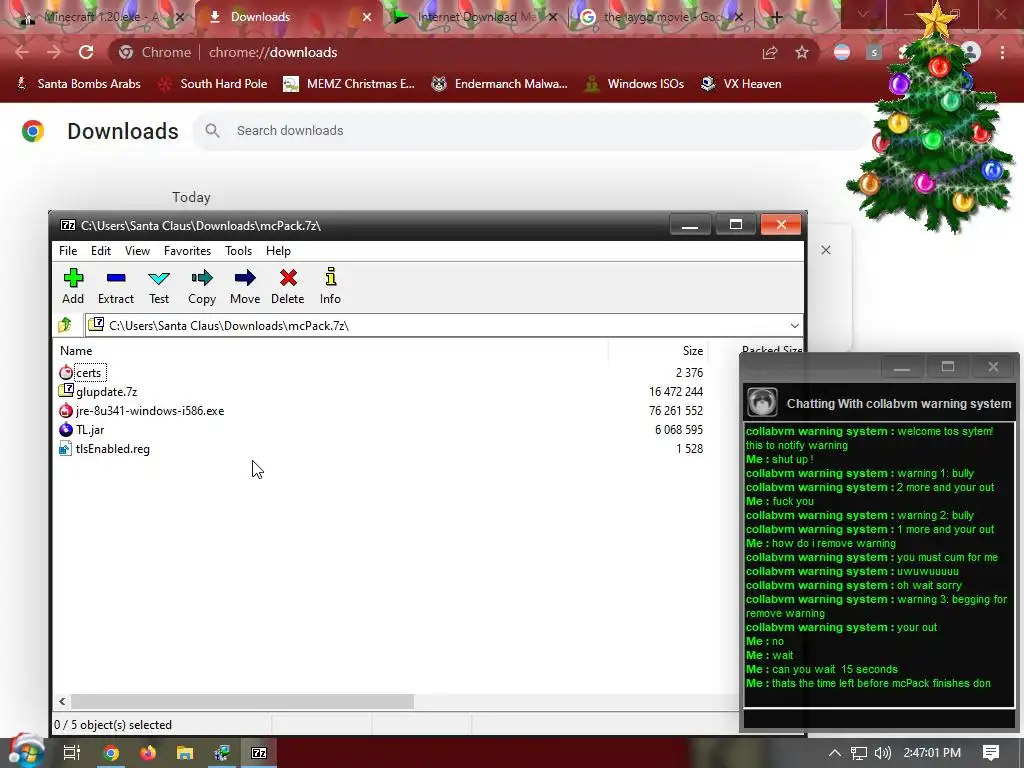Show hidden tray icons chevron
1024x768 pixels.
[835, 753]
